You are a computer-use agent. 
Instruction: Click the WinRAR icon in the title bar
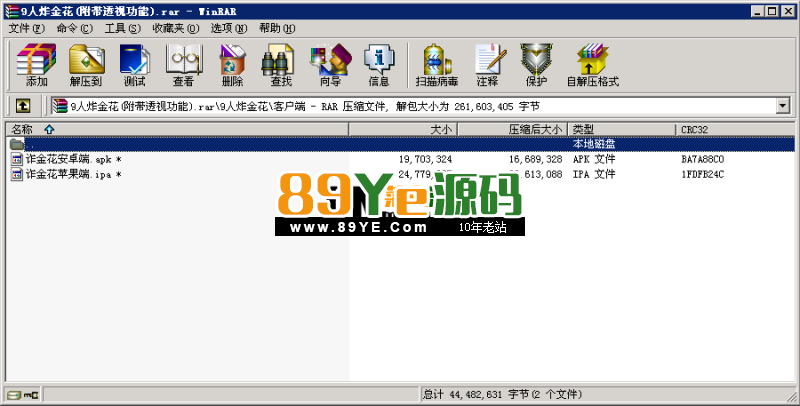(12, 11)
